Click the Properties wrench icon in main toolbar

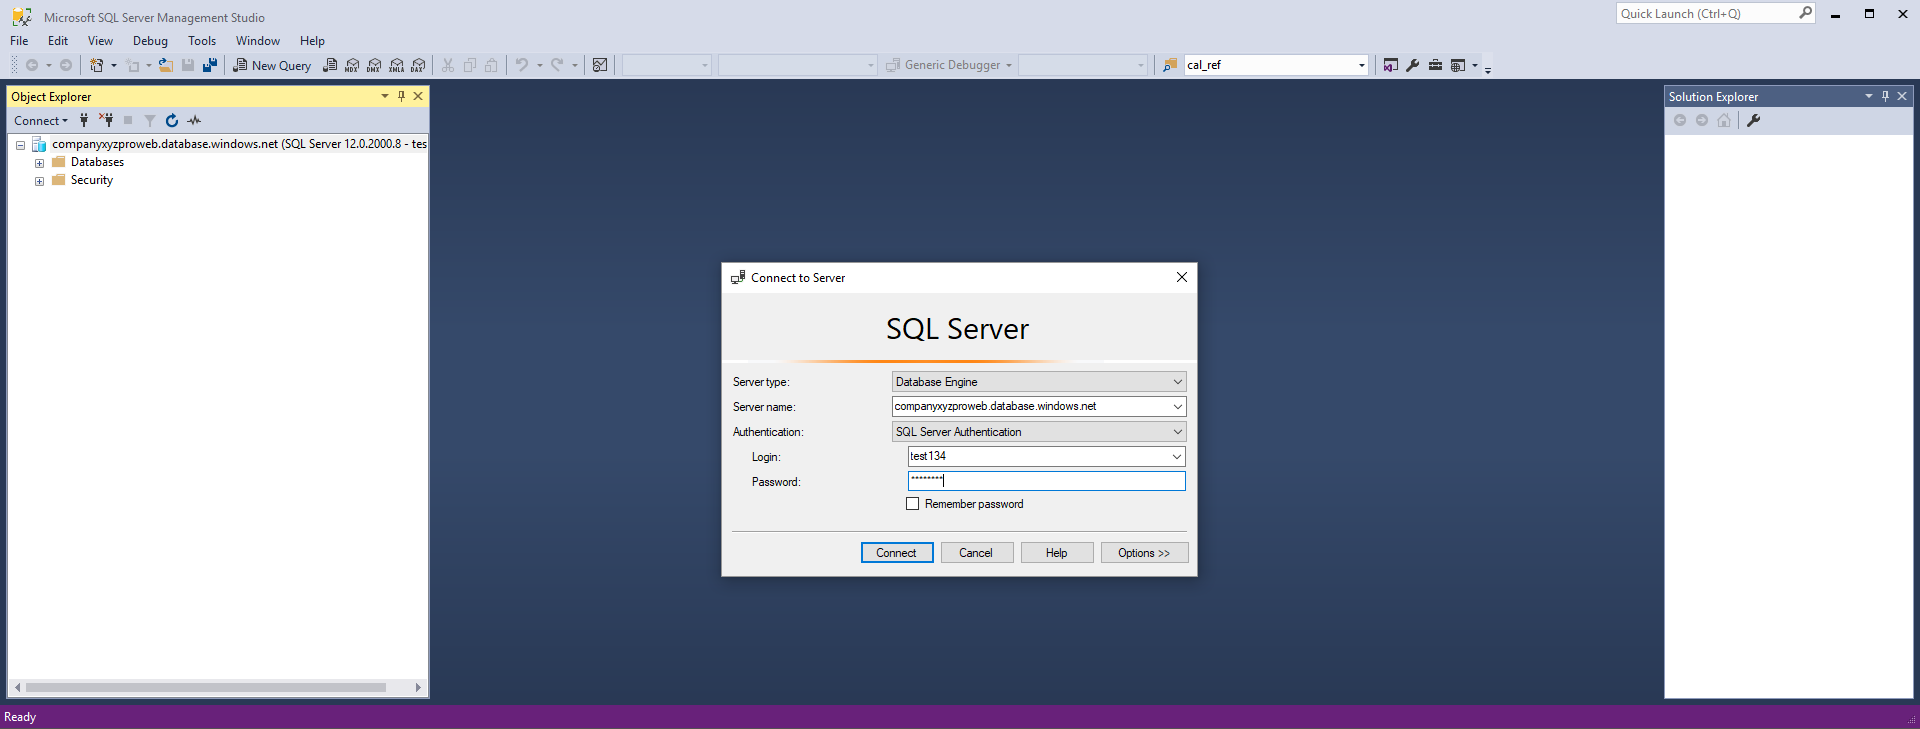[x=1413, y=65]
